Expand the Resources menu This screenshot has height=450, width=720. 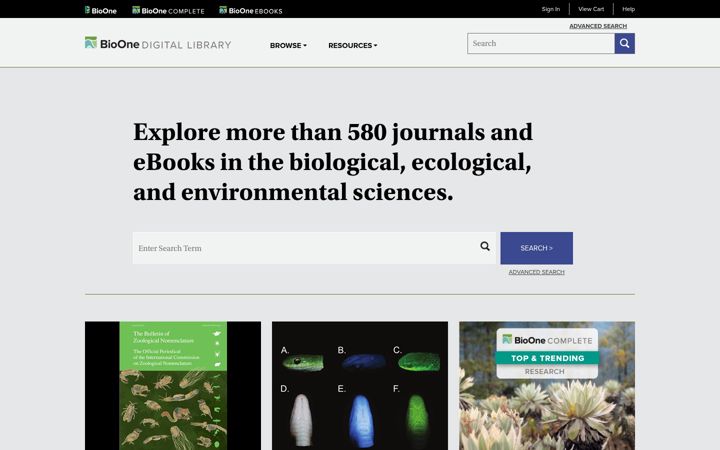pos(353,45)
